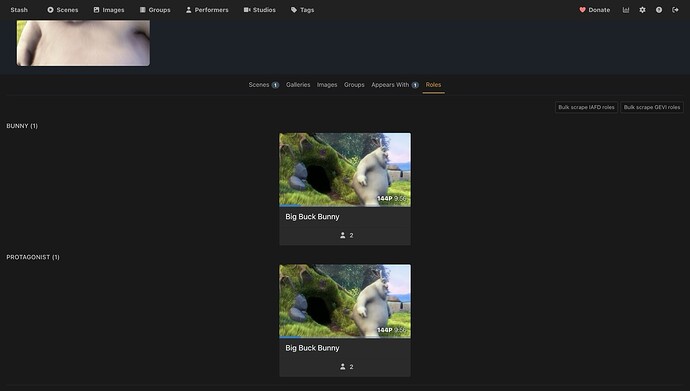Click the BUNNY (1) role heading
The height and width of the screenshot is (391, 690).
(22, 126)
